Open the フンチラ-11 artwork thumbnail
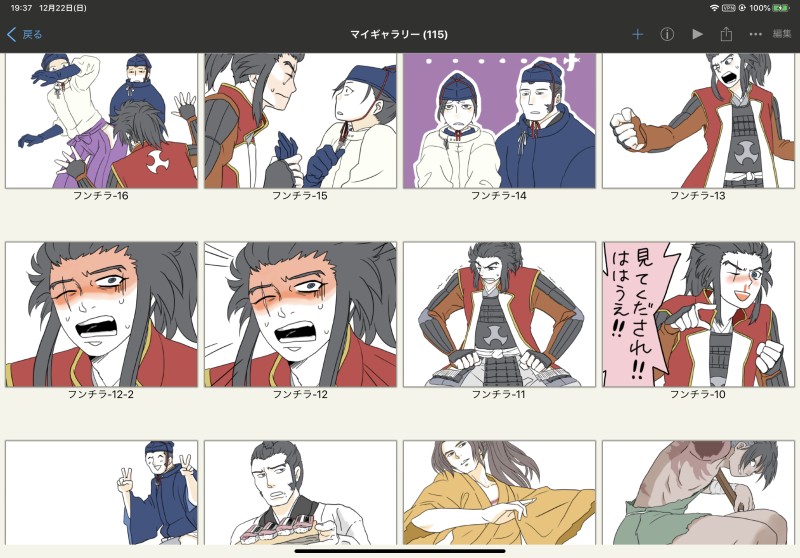The height and width of the screenshot is (558, 800). coord(499,314)
